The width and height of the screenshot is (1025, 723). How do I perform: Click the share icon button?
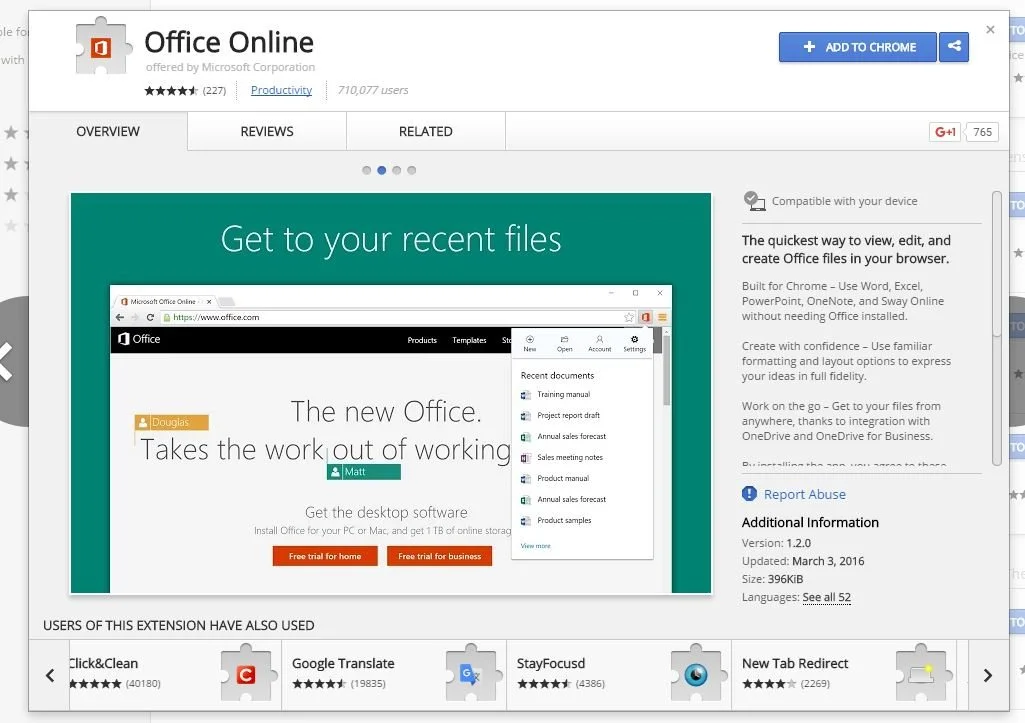tap(954, 46)
